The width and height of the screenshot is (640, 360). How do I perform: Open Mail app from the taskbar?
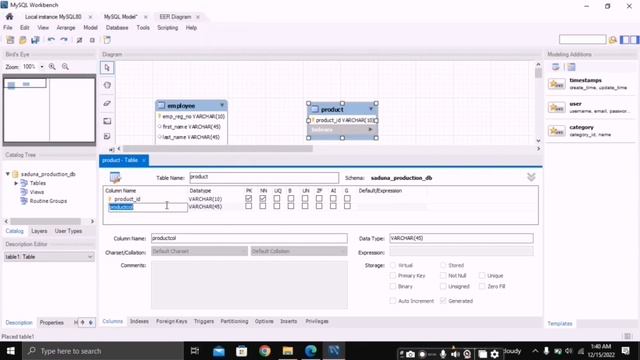(x=219, y=351)
